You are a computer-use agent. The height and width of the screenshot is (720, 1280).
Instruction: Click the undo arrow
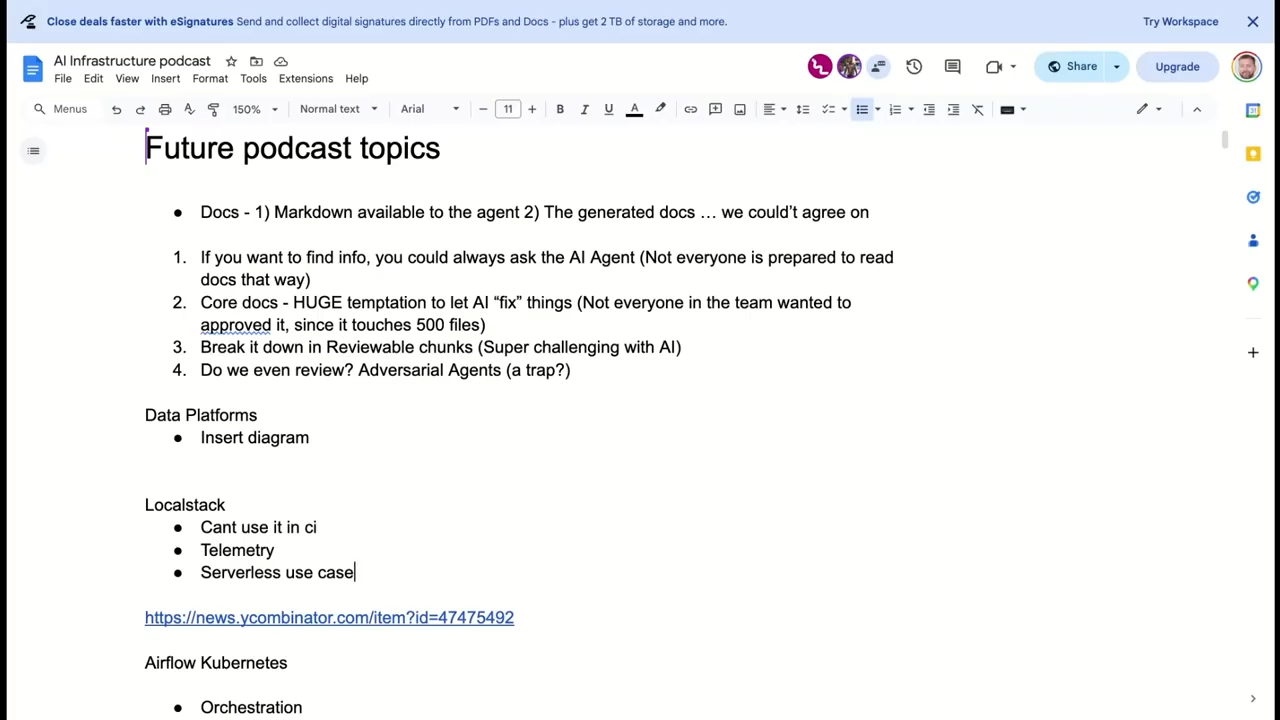point(116,109)
